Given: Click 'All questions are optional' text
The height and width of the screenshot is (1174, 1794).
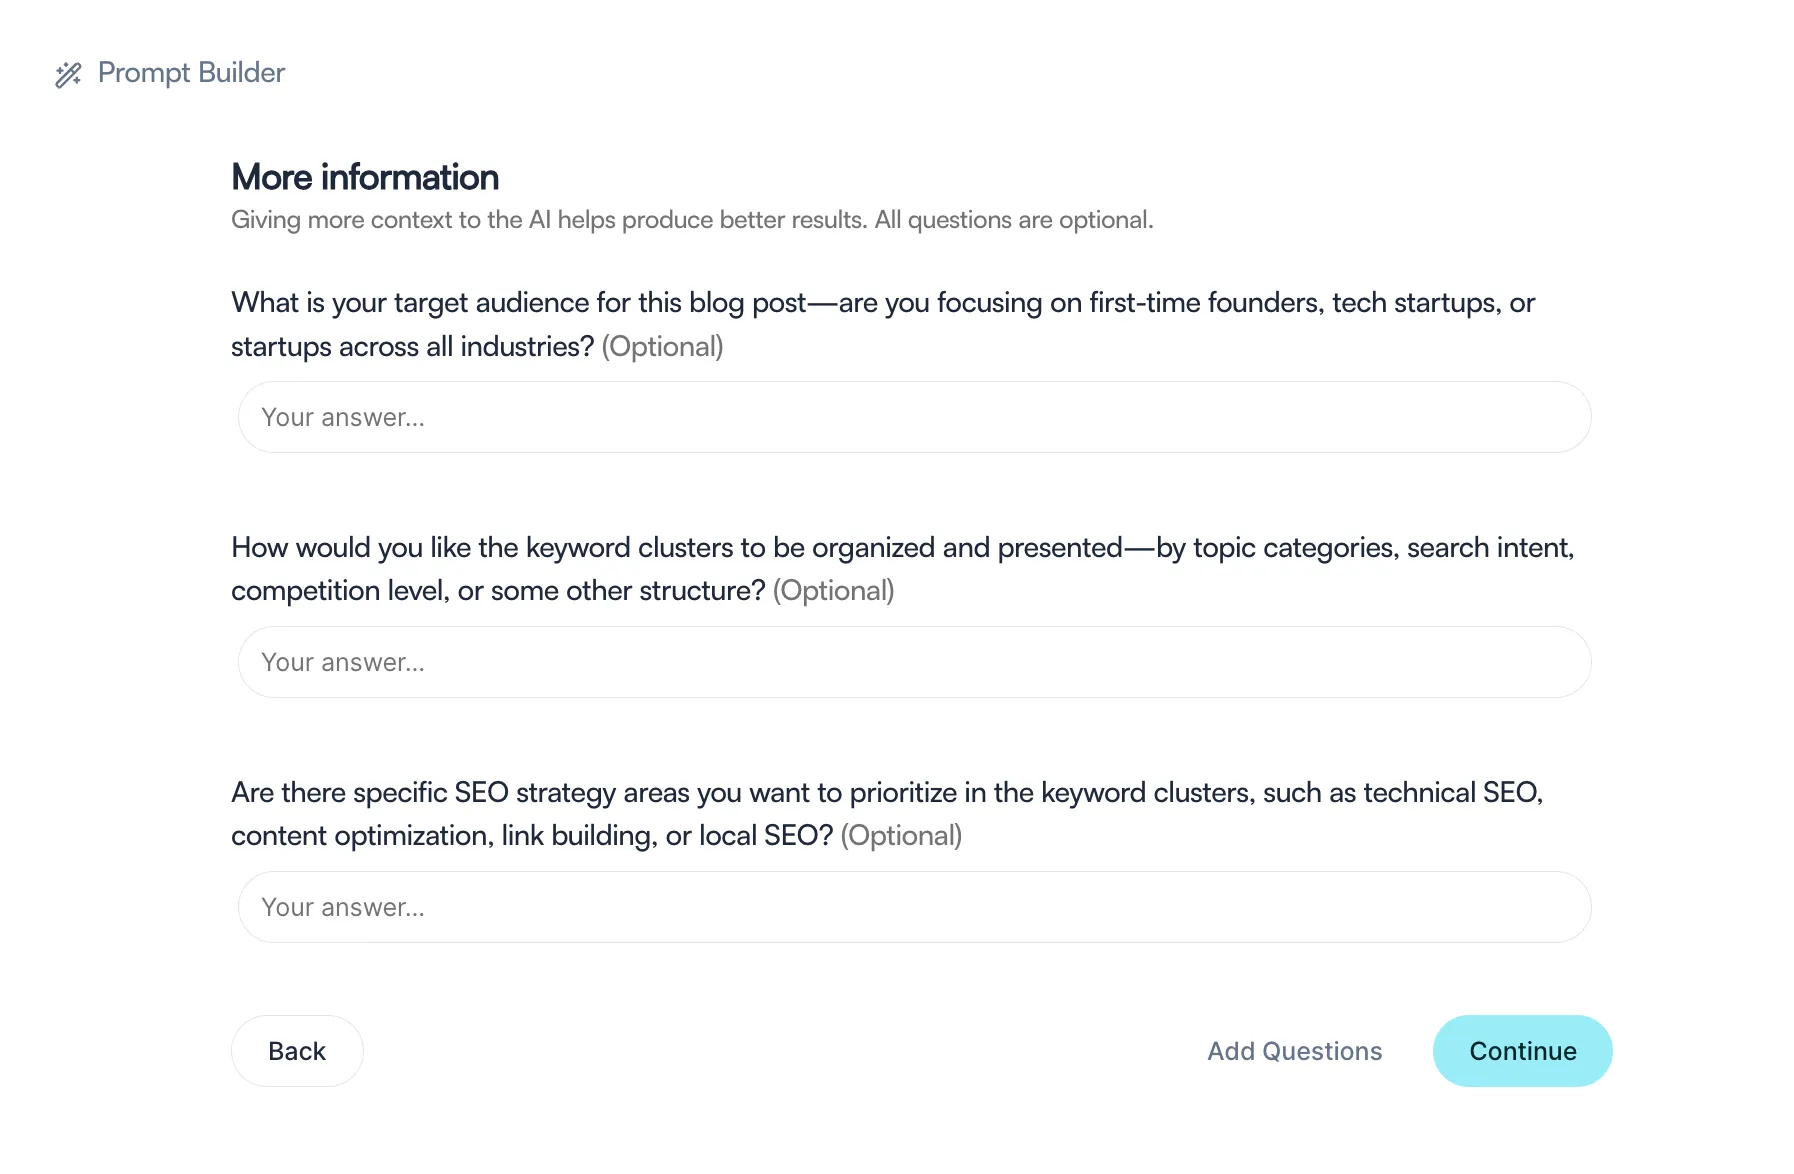Looking at the screenshot, I should click(1014, 220).
